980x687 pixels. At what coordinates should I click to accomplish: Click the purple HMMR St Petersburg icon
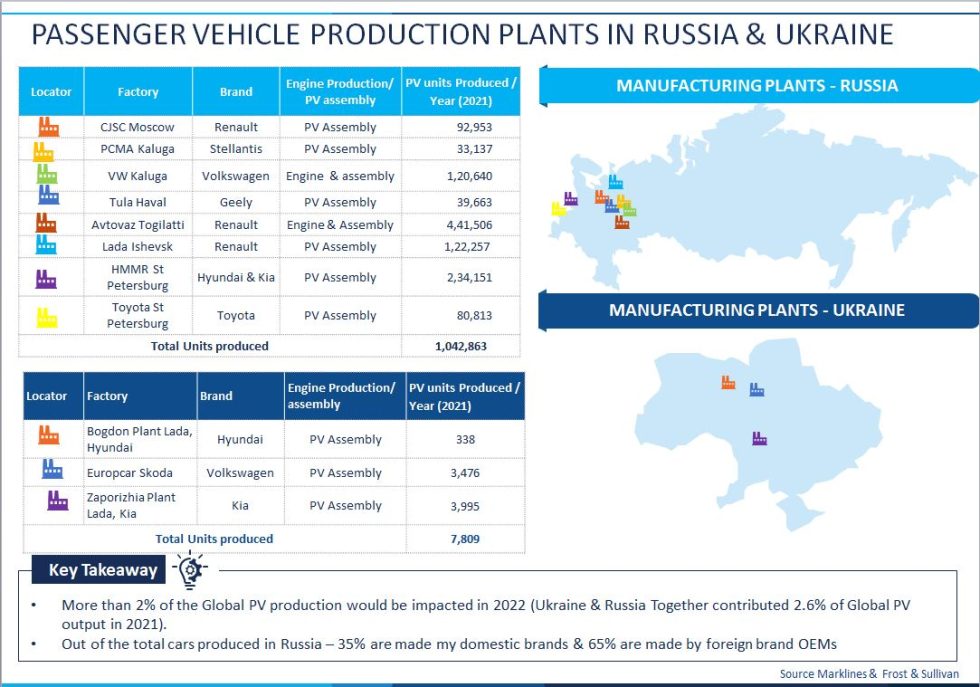coord(47,278)
